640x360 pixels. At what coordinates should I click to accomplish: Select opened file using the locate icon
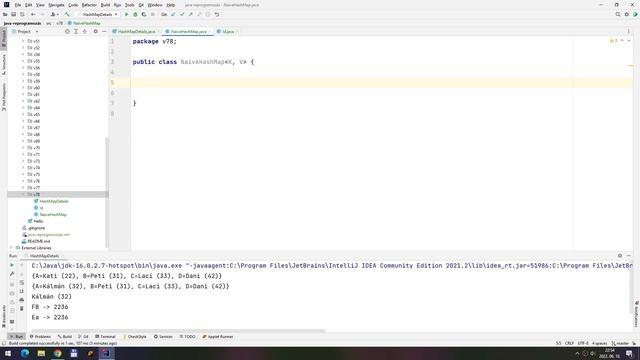click(67, 31)
